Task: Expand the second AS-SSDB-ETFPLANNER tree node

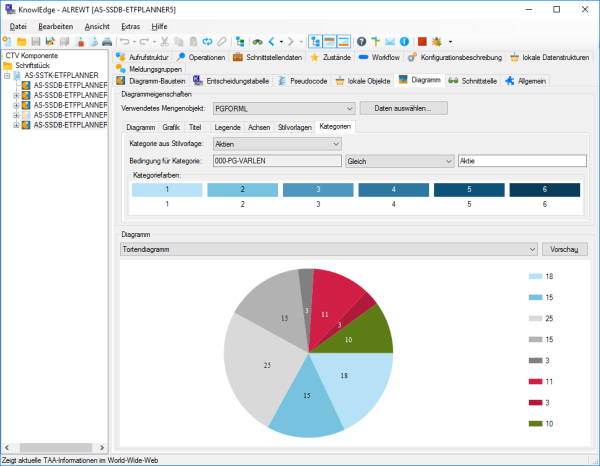Action: coord(16,95)
